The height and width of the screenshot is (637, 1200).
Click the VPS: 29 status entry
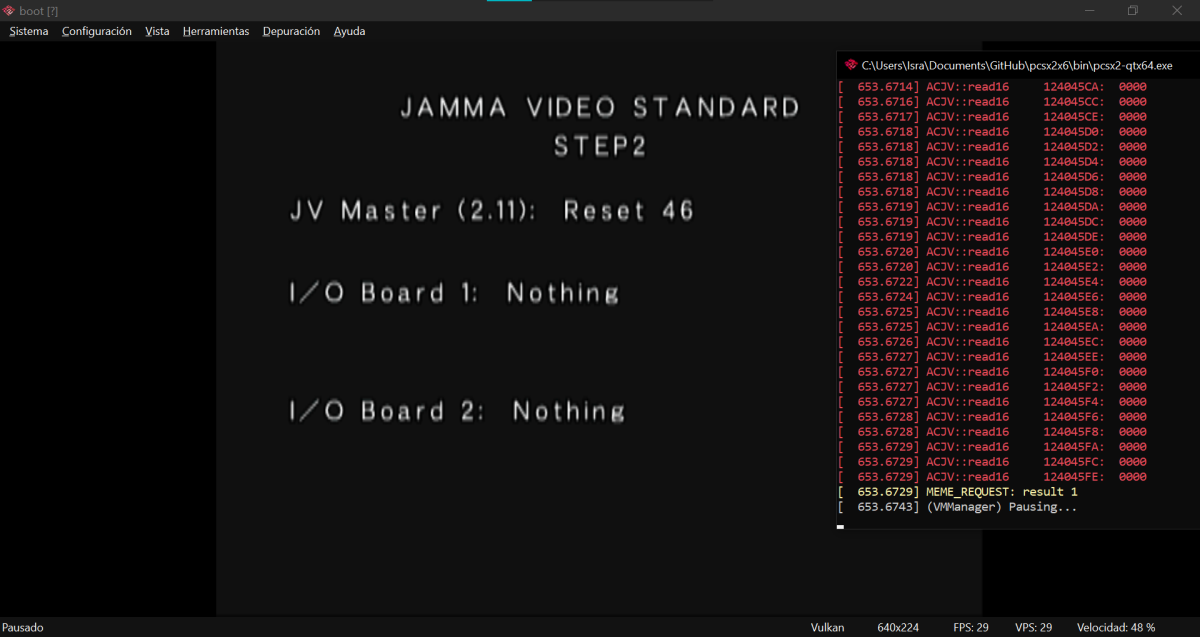click(1033, 627)
